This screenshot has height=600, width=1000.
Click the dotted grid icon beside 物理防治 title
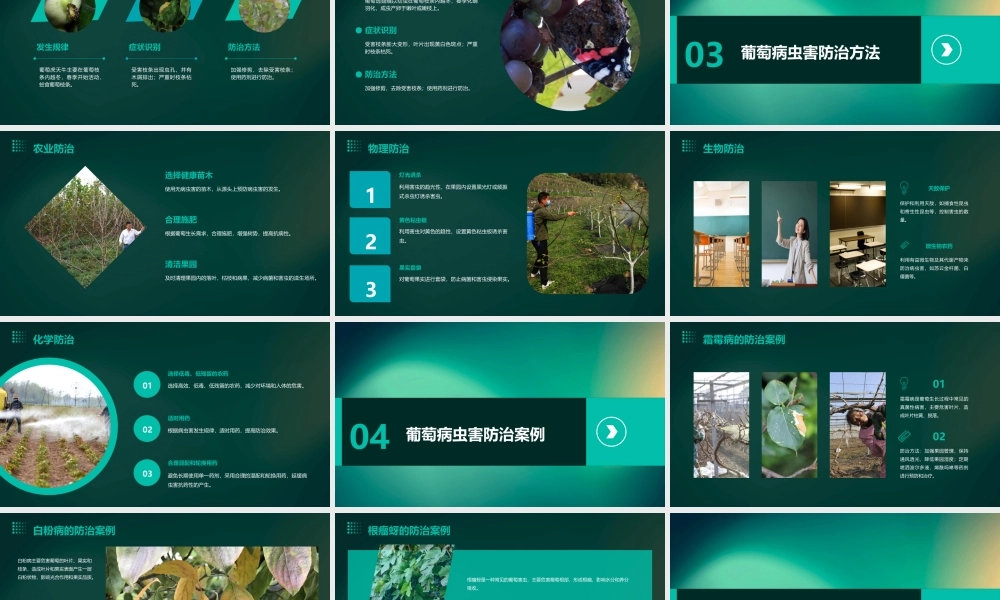pos(353,147)
